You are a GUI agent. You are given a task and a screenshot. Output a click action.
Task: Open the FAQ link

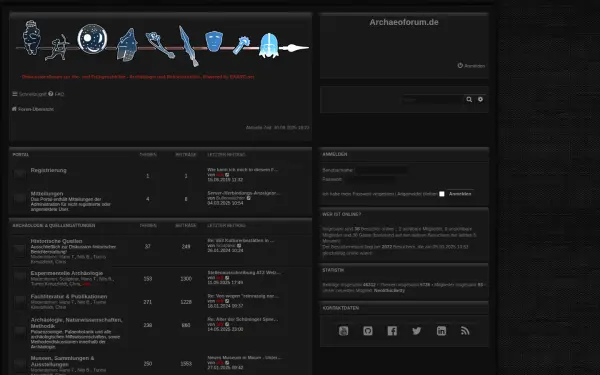click(56, 94)
